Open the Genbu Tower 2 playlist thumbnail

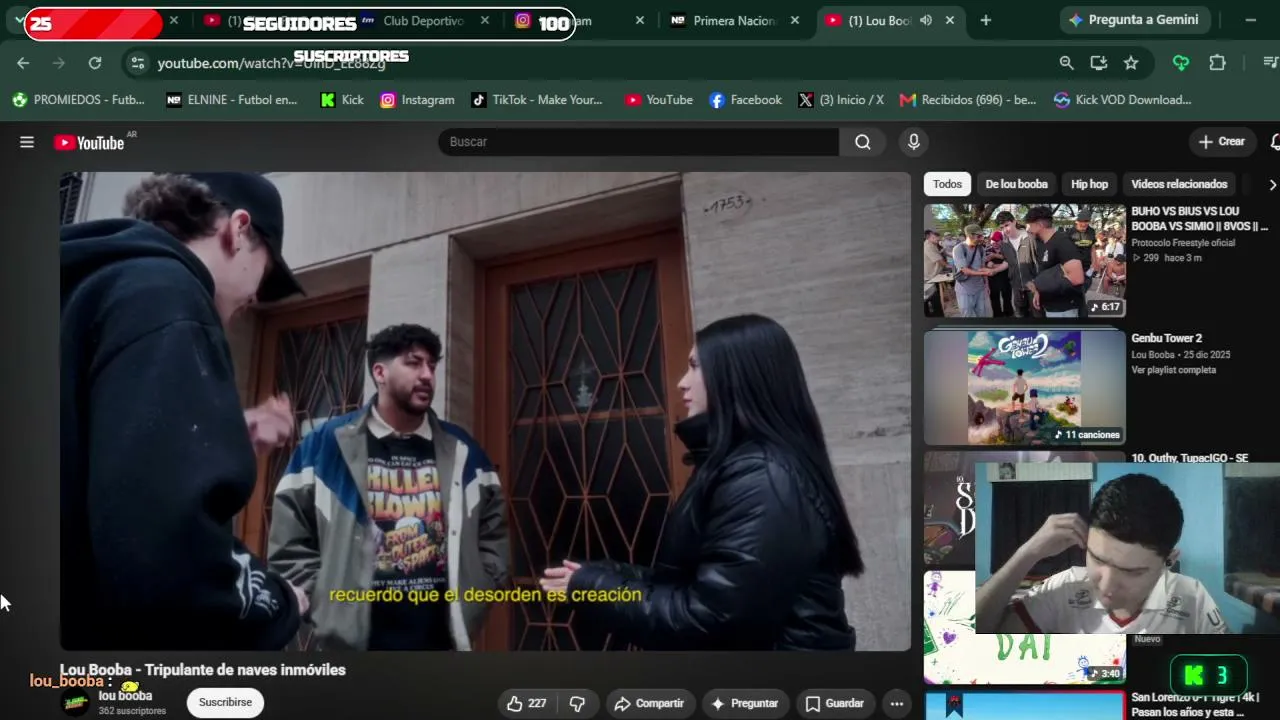point(1024,388)
